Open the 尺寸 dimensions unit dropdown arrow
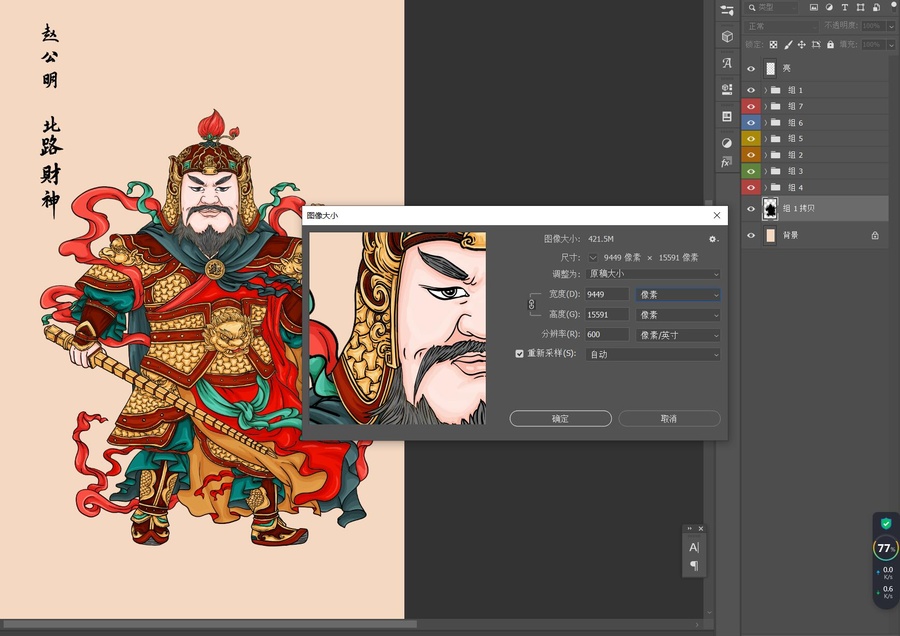Viewport: 900px width, 636px height. point(593,258)
